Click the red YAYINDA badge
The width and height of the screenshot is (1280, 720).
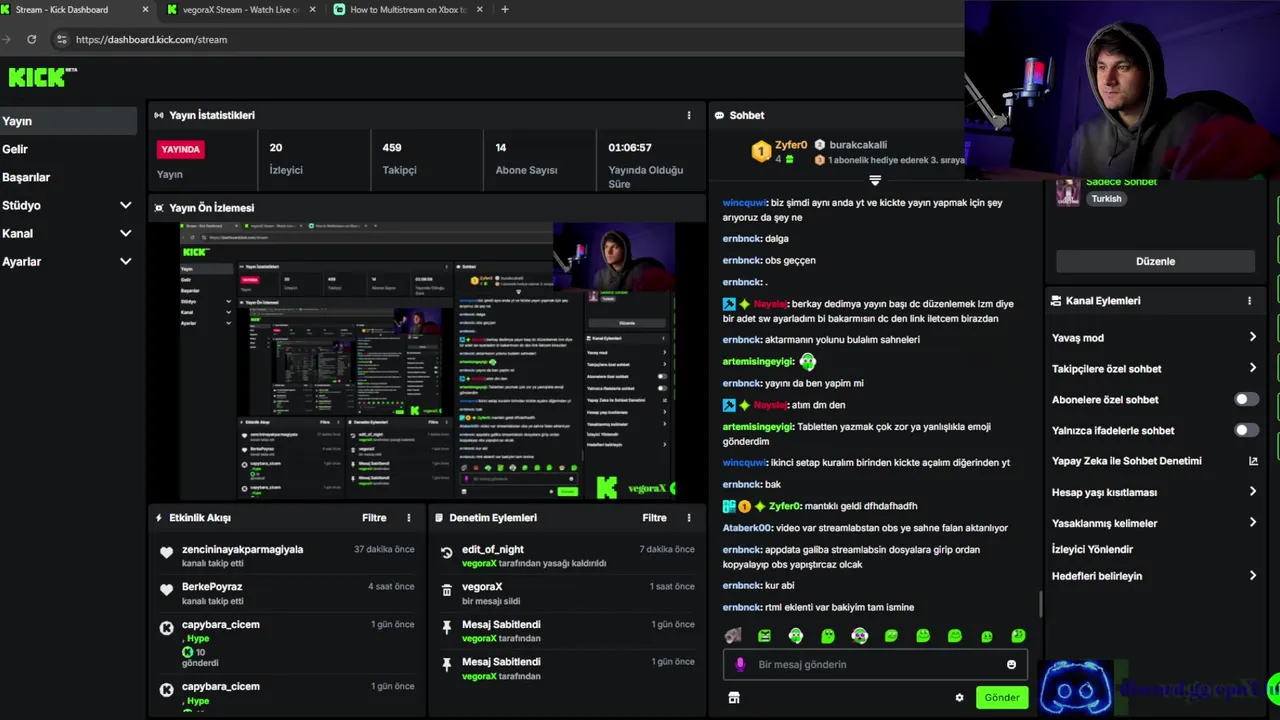point(181,149)
